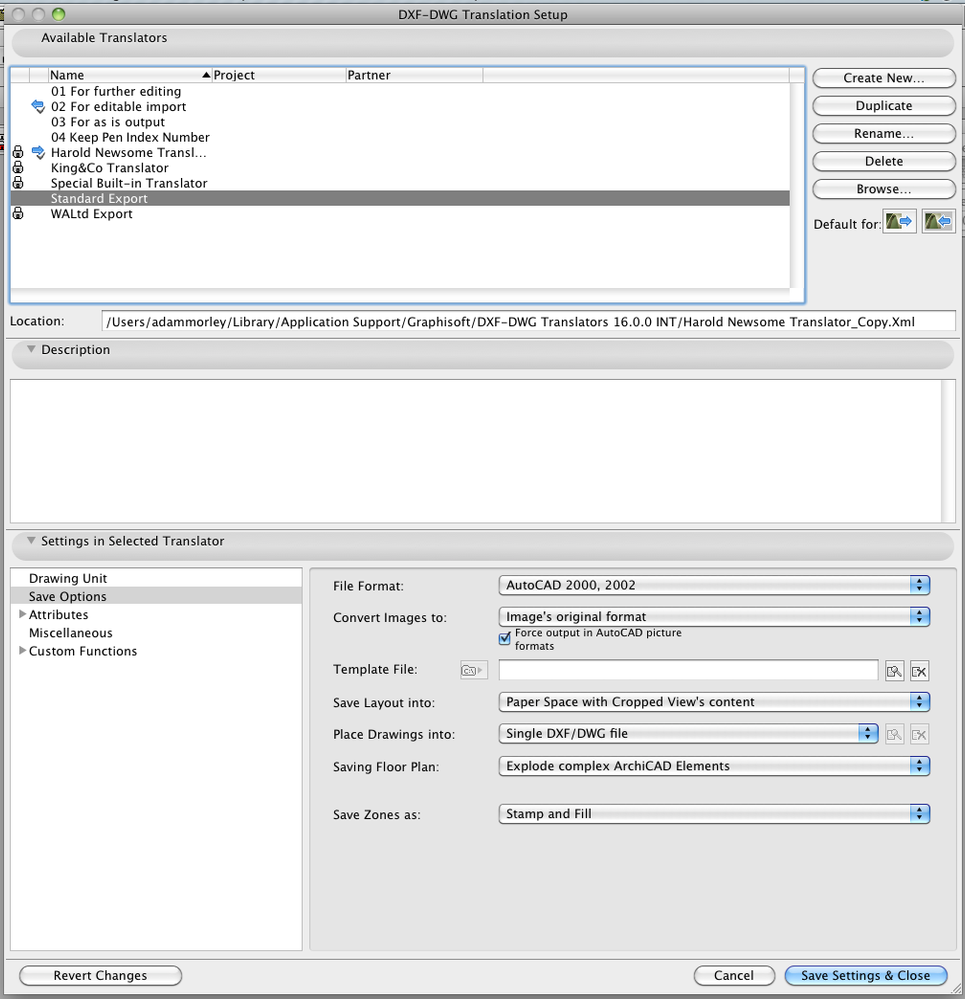Expand the Attributes tree item
965x999 pixels.
click(x=22, y=614)
